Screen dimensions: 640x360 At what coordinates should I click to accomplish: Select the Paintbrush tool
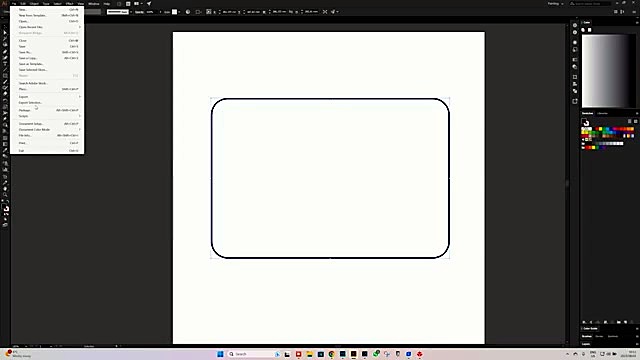tap(5, 82)
